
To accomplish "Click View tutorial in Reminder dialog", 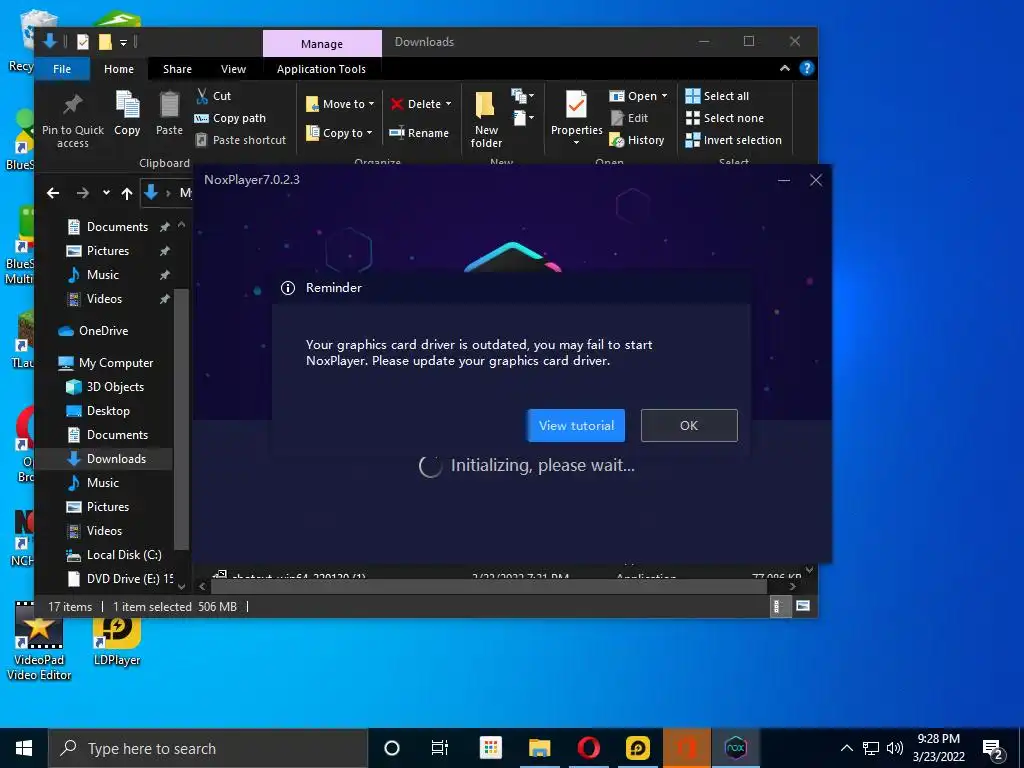I will pos(576,425).
